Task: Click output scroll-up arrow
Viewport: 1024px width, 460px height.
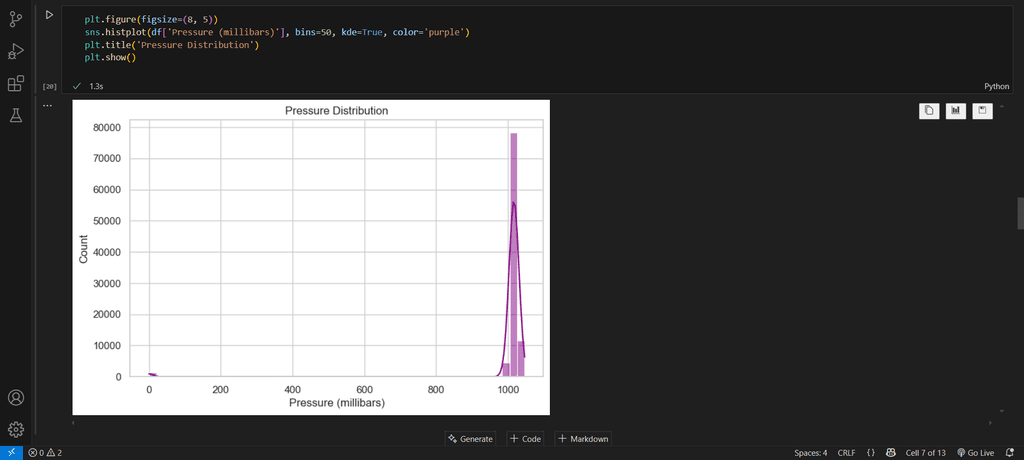Action: click(1002, 105)
